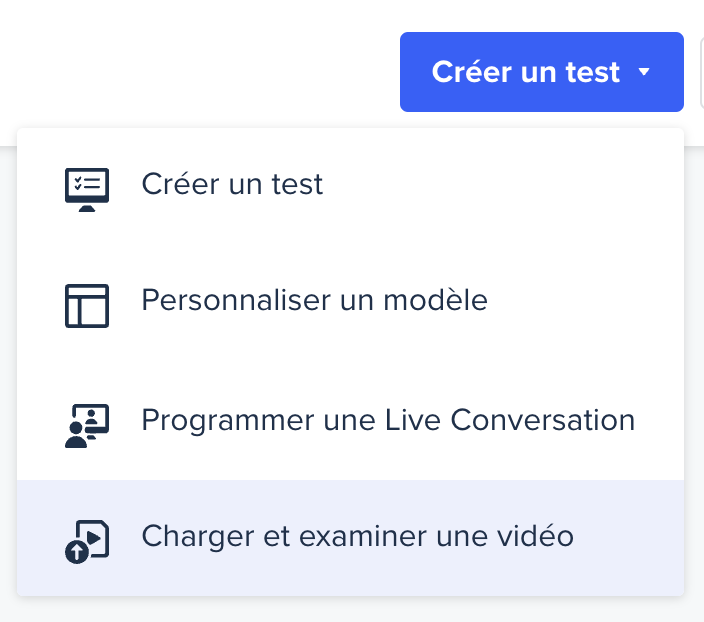Click the highlighted row's blank area after vidéo text

630,538
